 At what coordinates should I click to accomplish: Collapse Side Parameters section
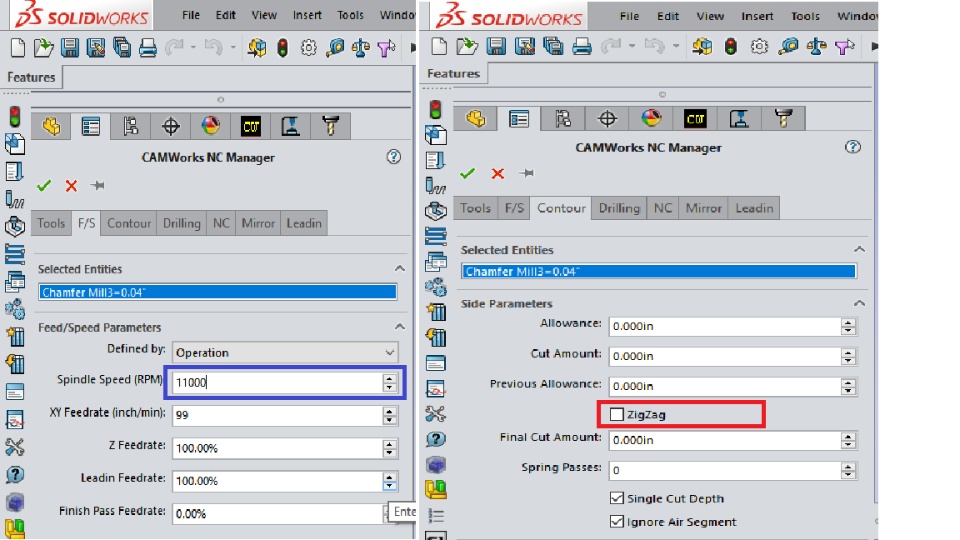point(860,303)
